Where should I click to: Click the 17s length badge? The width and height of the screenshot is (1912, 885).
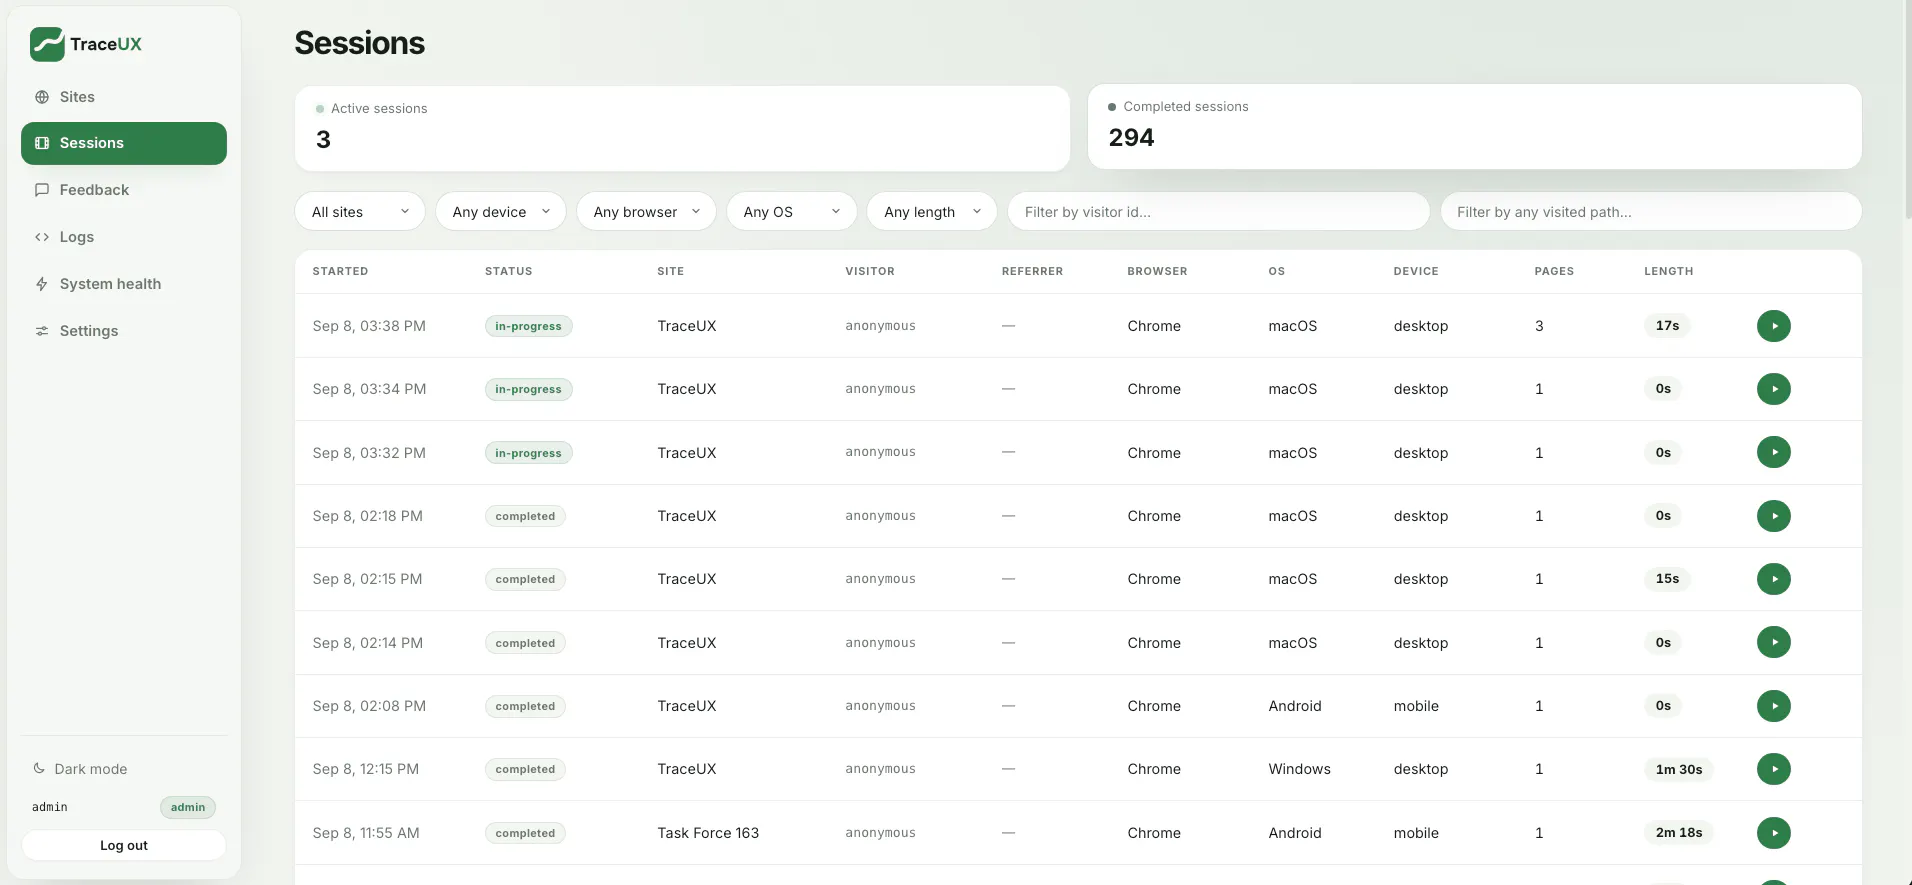pyautogui.click(x=1667, y=325)
